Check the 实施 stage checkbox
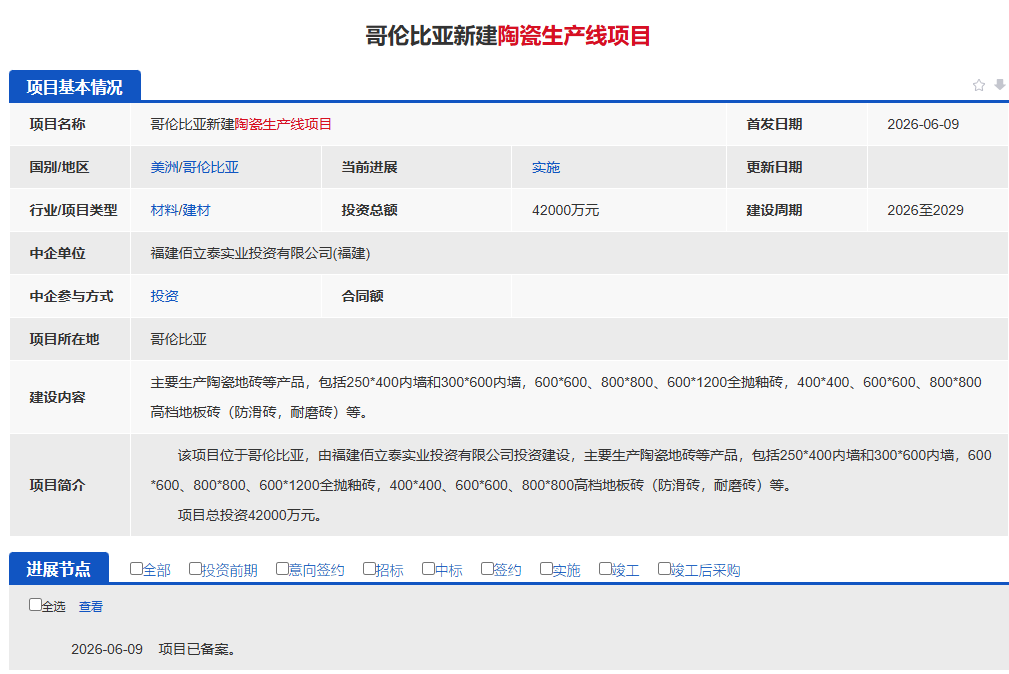 546,568
